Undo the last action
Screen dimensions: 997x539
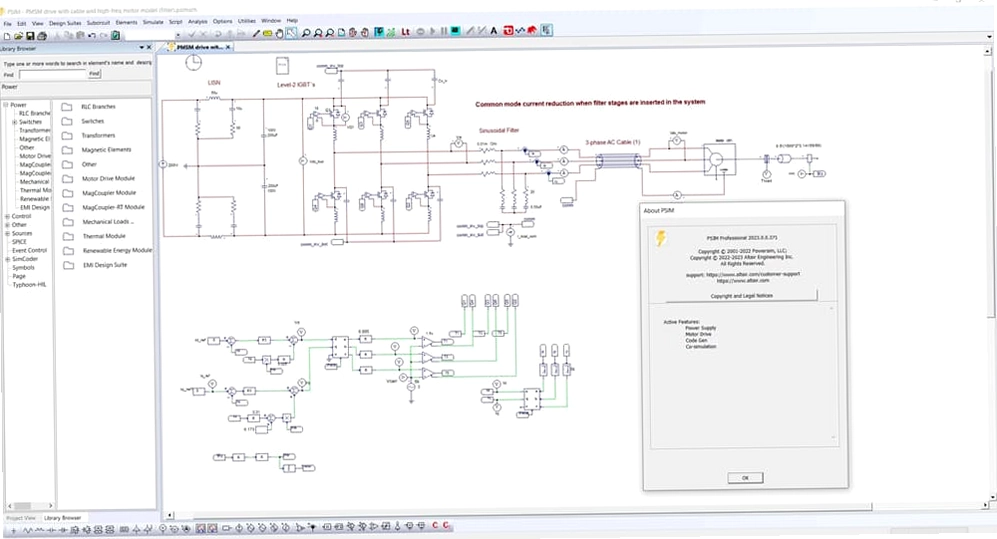[x=92, y=36]
